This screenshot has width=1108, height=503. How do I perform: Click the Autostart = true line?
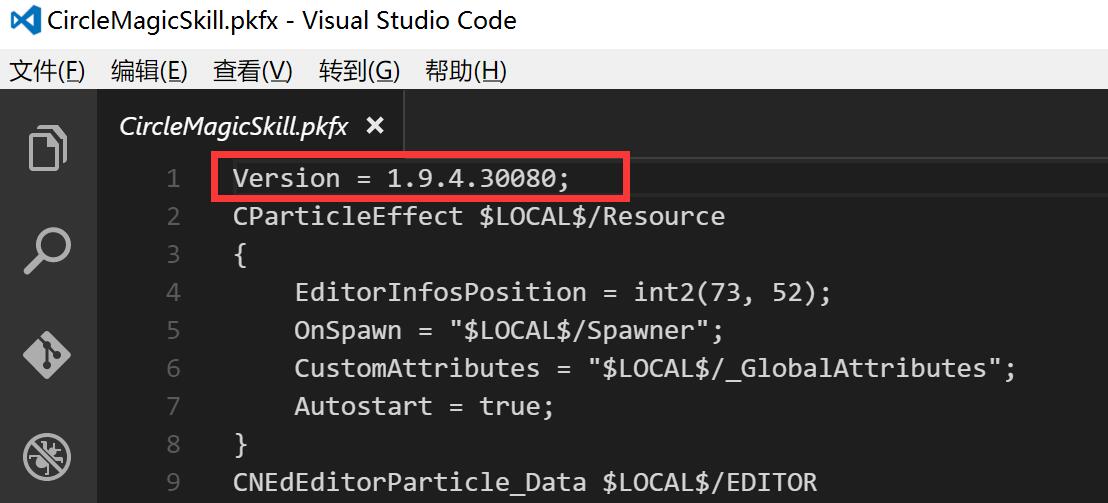(424, 407)
